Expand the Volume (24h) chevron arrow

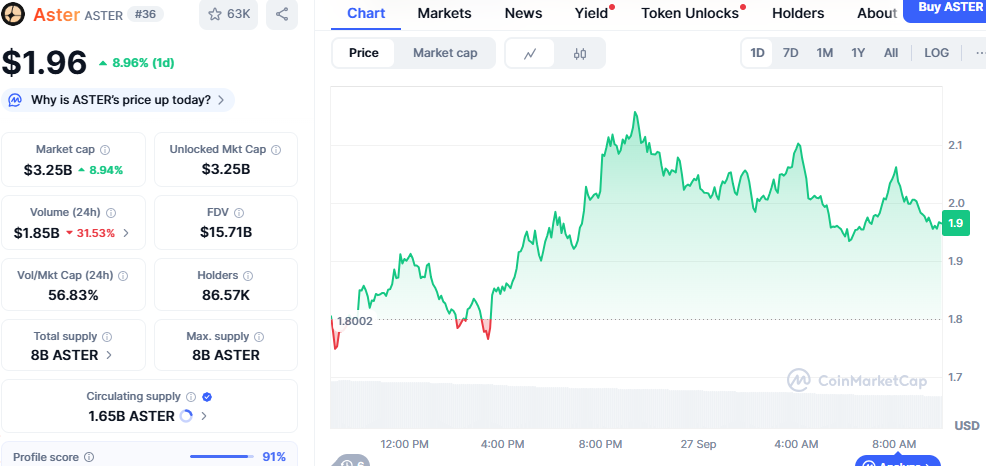pos(126,233)
